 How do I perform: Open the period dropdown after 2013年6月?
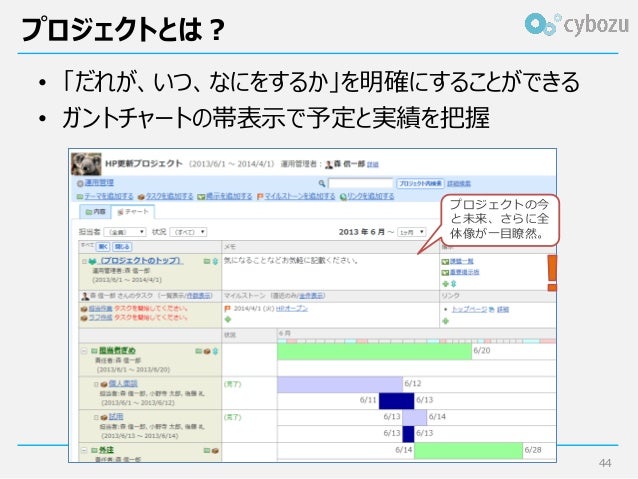[x=411, y=232]
